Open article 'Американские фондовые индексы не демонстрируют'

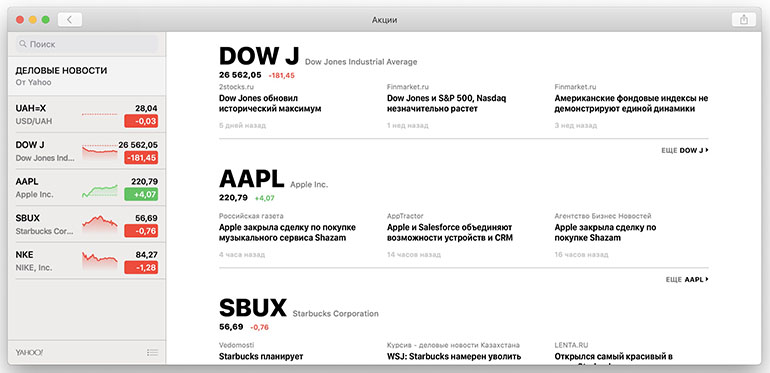tap(632, 104)
